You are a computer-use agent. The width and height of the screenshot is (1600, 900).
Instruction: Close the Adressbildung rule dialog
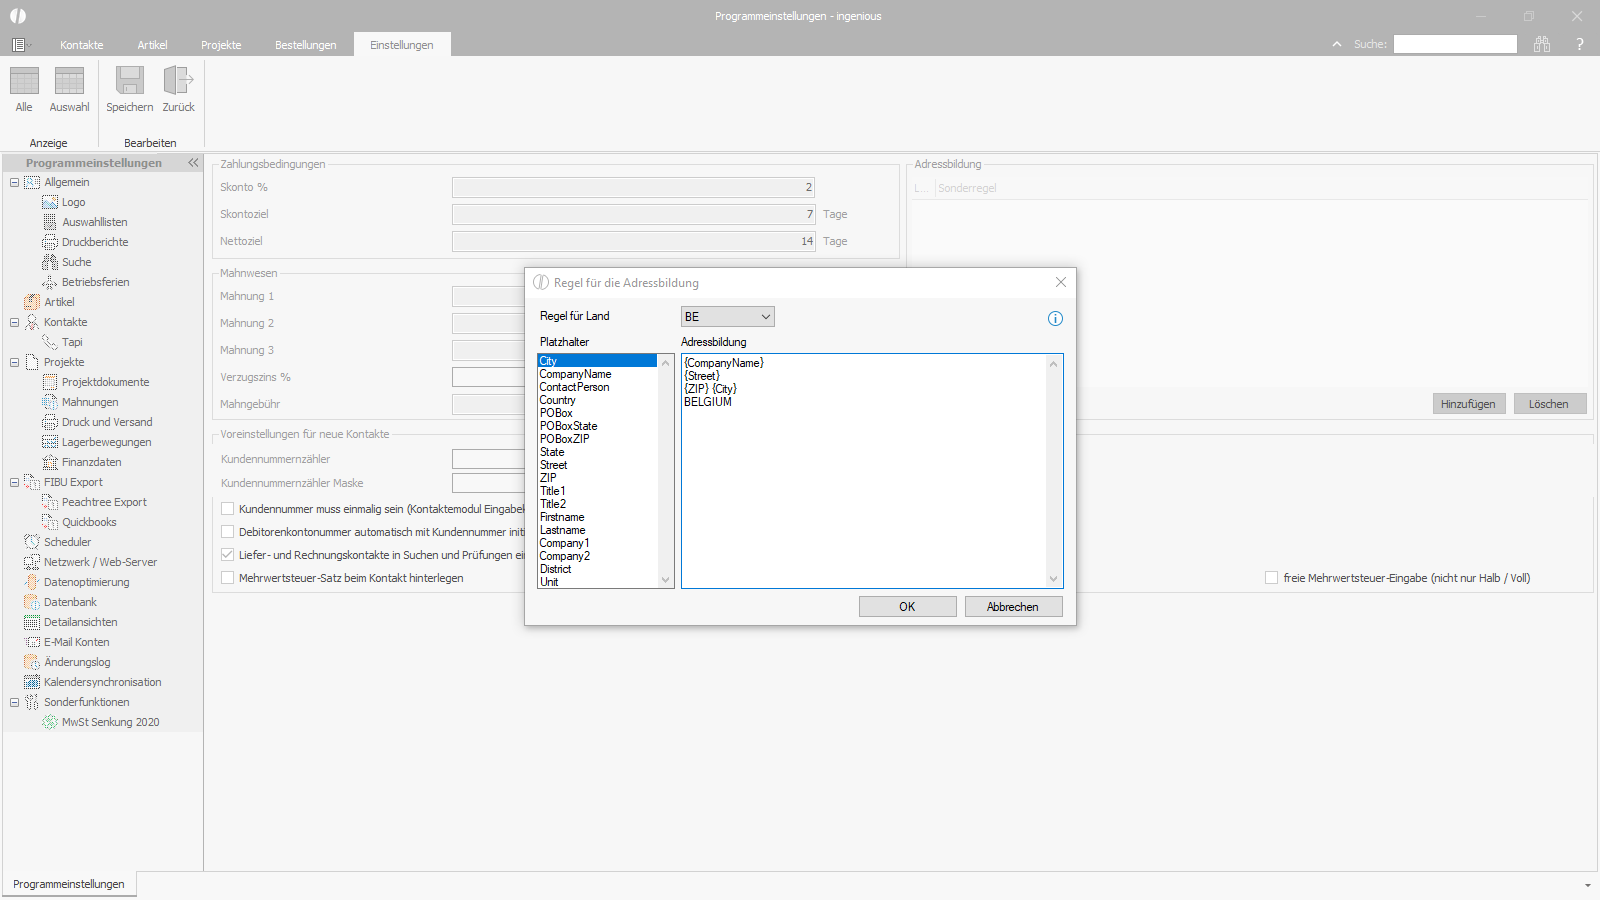coord(1061,282)
